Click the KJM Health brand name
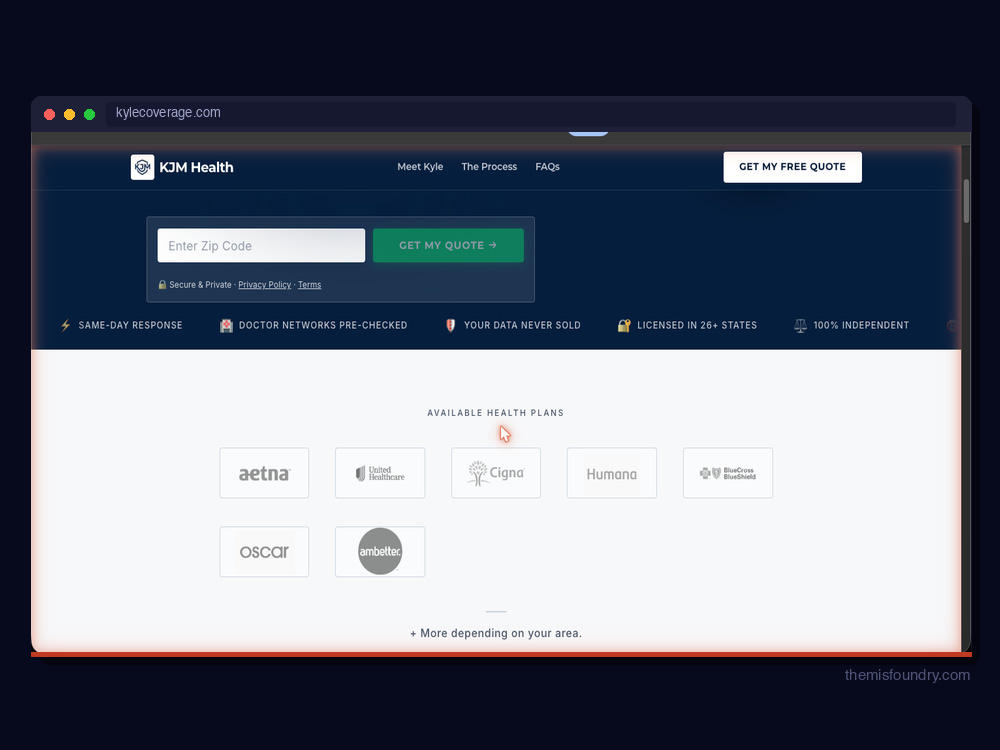 [x=196, y=167]
